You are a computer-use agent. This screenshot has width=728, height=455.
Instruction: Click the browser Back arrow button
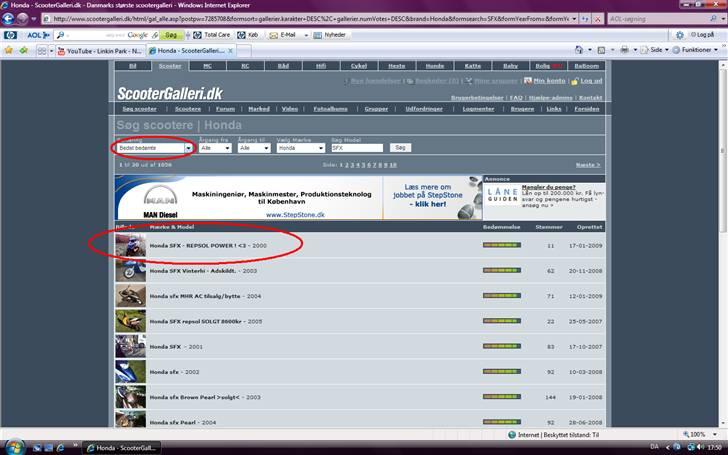tap(11, 18)
